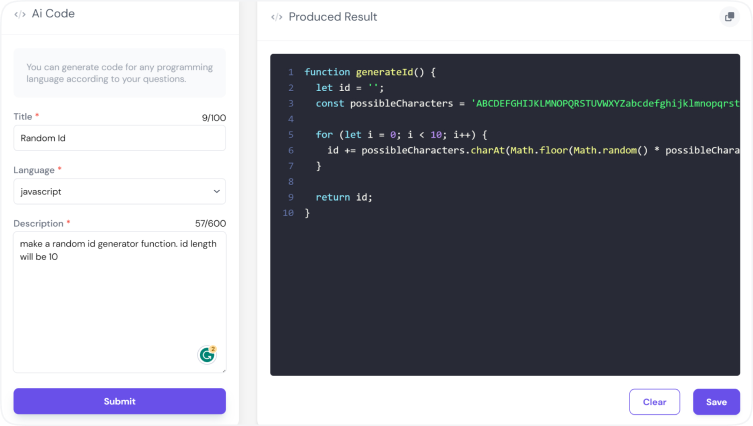Screen dimensions: 753x426
Task: Click the Description textarea resize handle
Action: [222, 369]
